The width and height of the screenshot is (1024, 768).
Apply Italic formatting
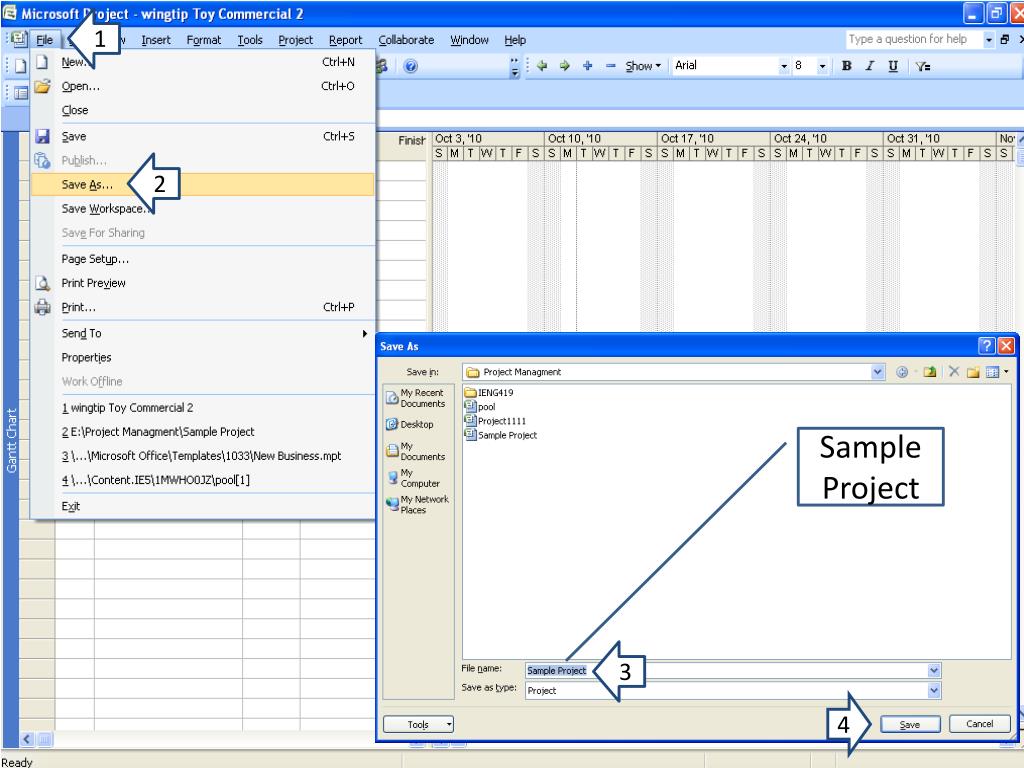point(869,66)
